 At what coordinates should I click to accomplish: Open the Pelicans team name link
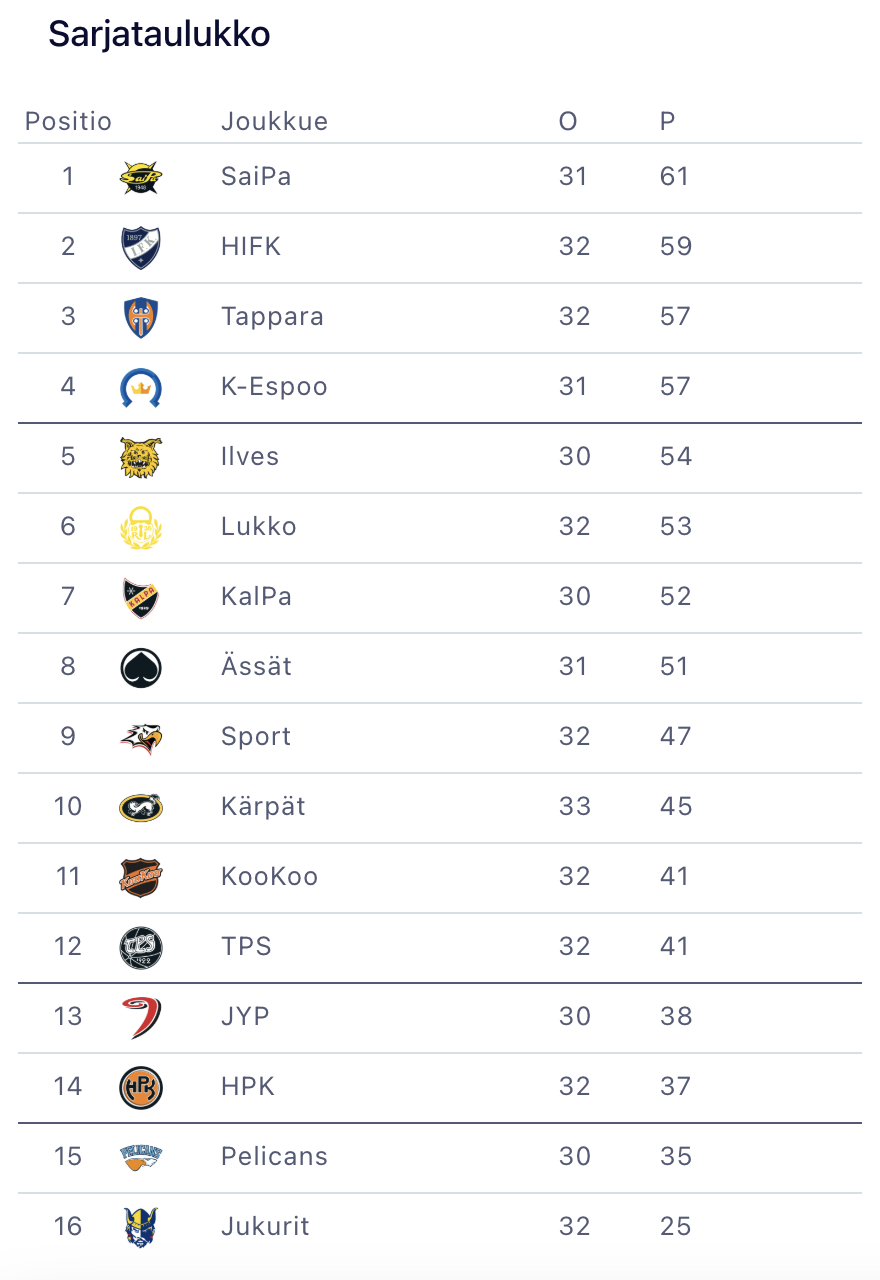point(274,1157)
